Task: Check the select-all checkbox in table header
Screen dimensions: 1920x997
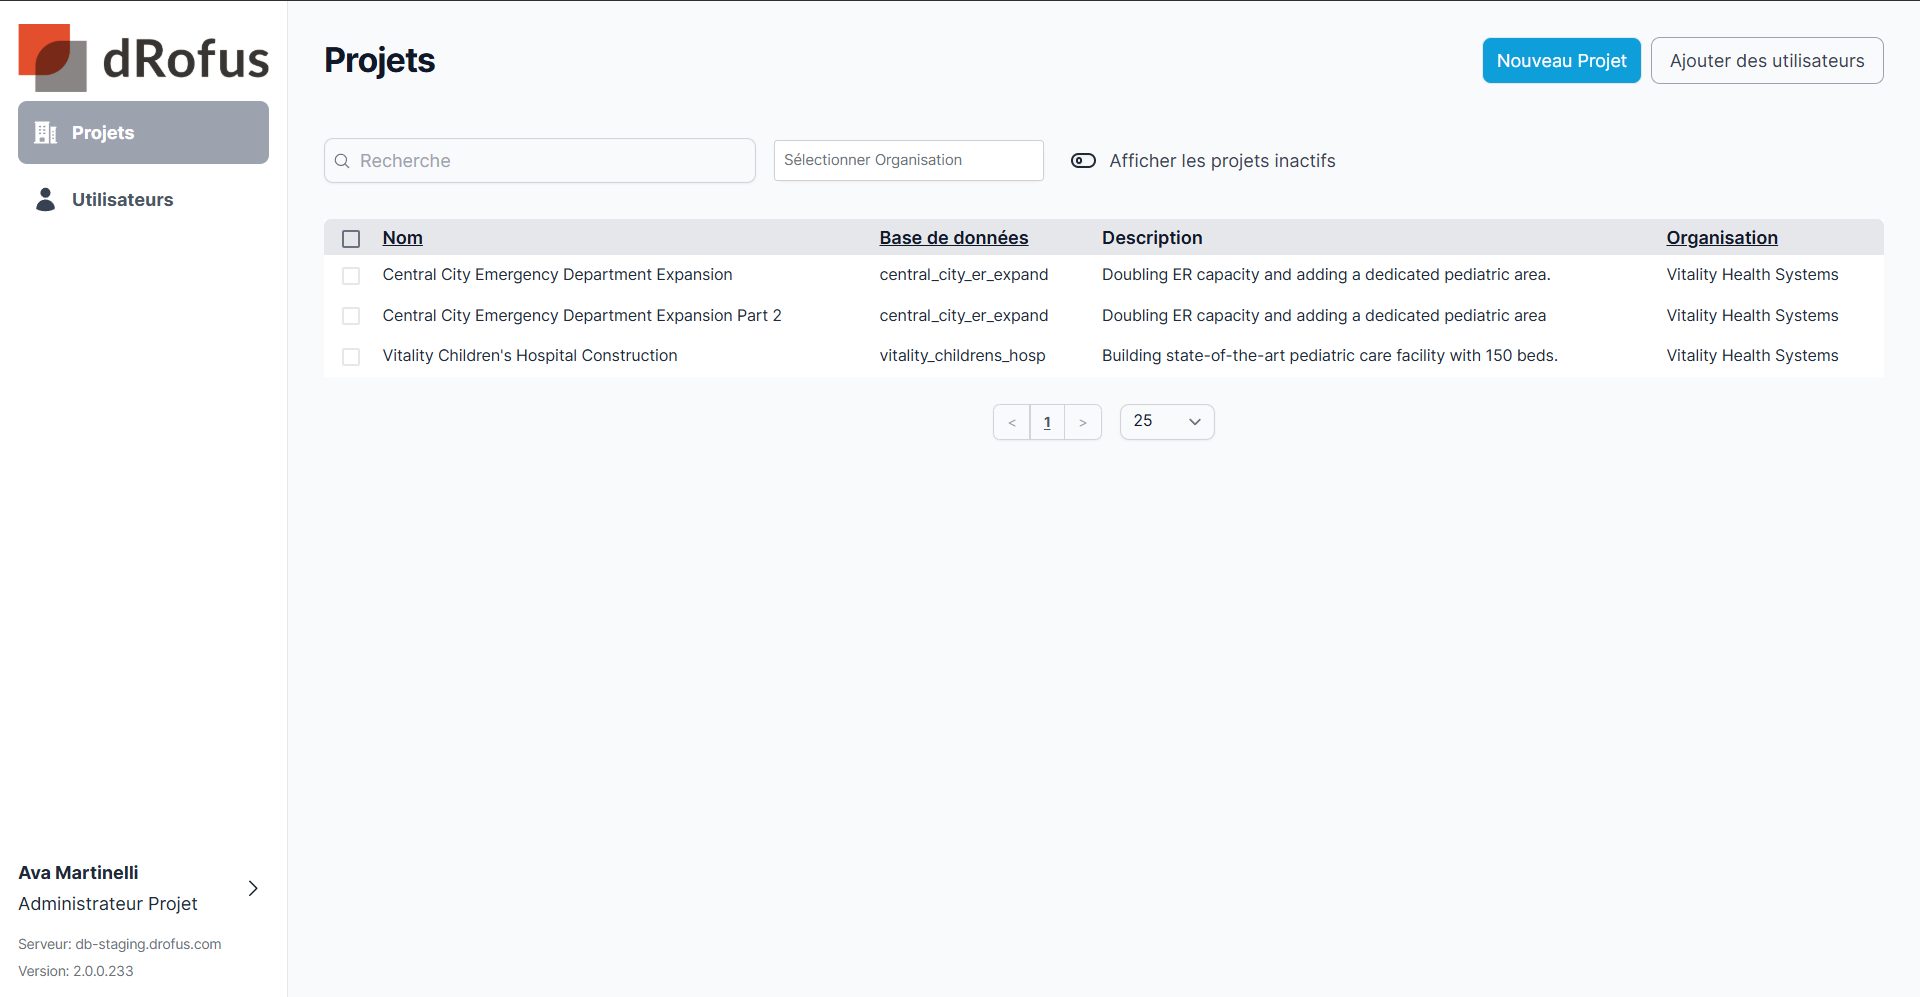Action: pos(351,239)
